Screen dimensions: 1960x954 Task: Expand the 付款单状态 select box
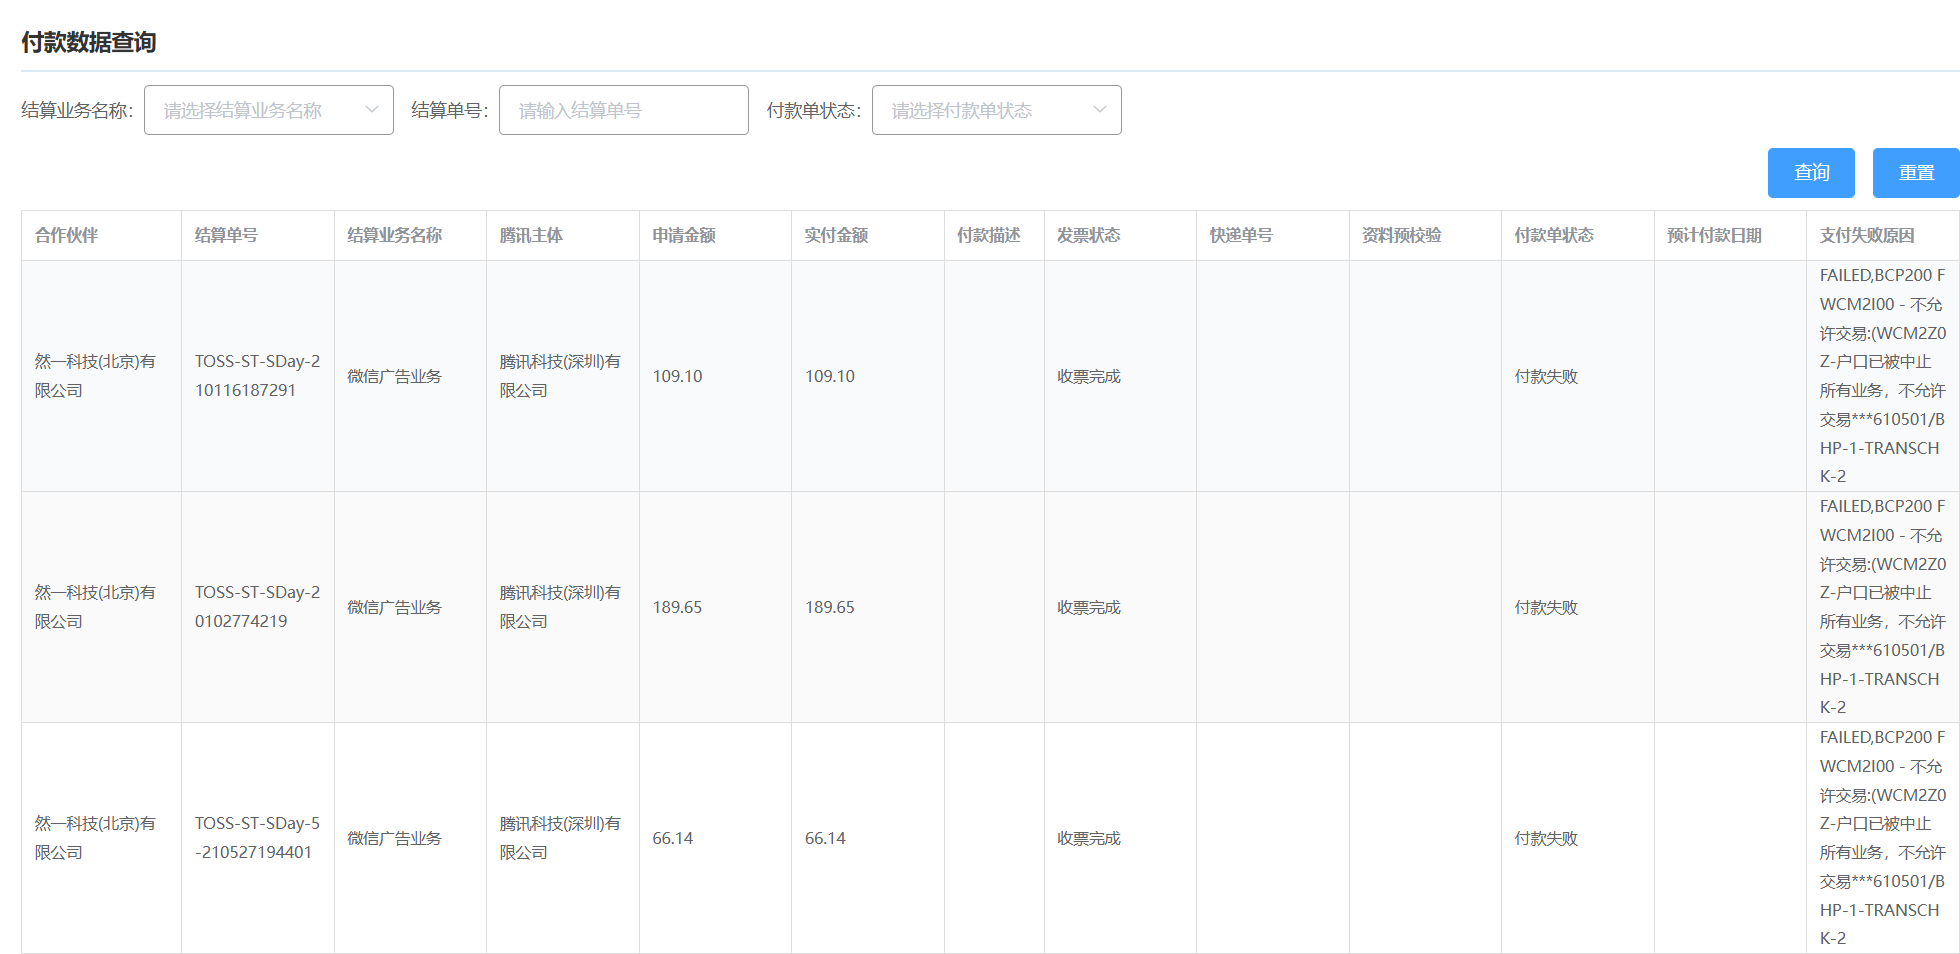996,110
